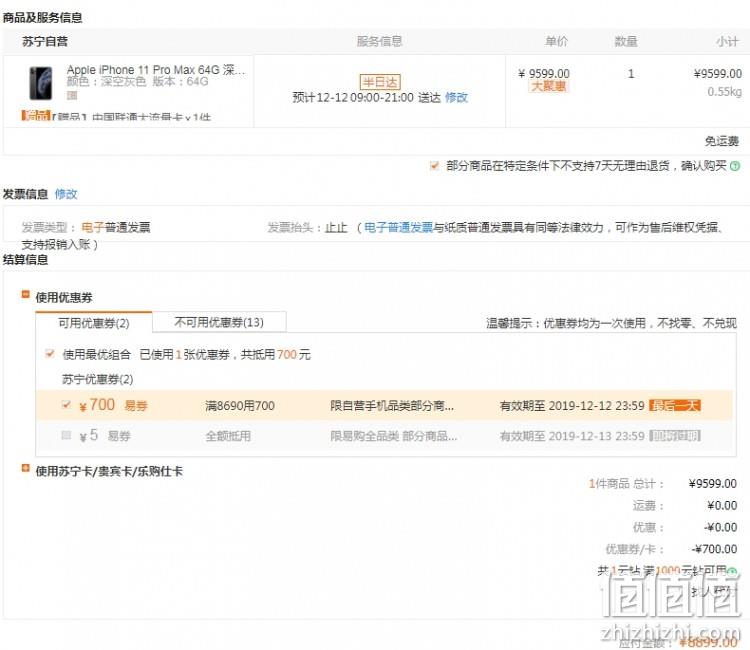Click the 运费 ¥0.00 amount

(722, 506)
